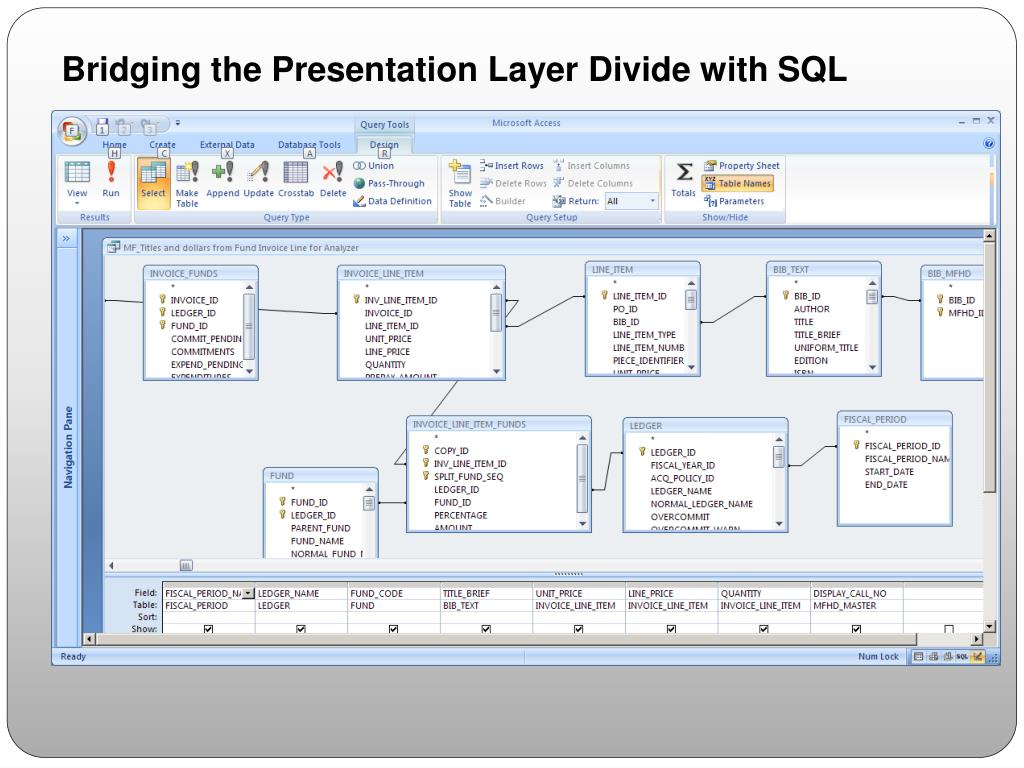
Task: Click Delete Rows in Query Setup
Action: point(513,184)
